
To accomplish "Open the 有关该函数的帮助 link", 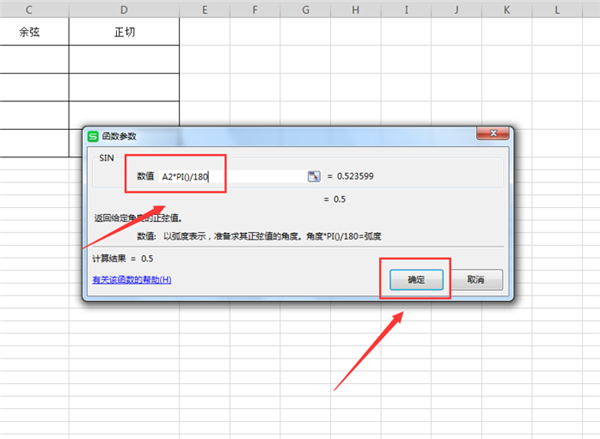I will pos(131,280).
